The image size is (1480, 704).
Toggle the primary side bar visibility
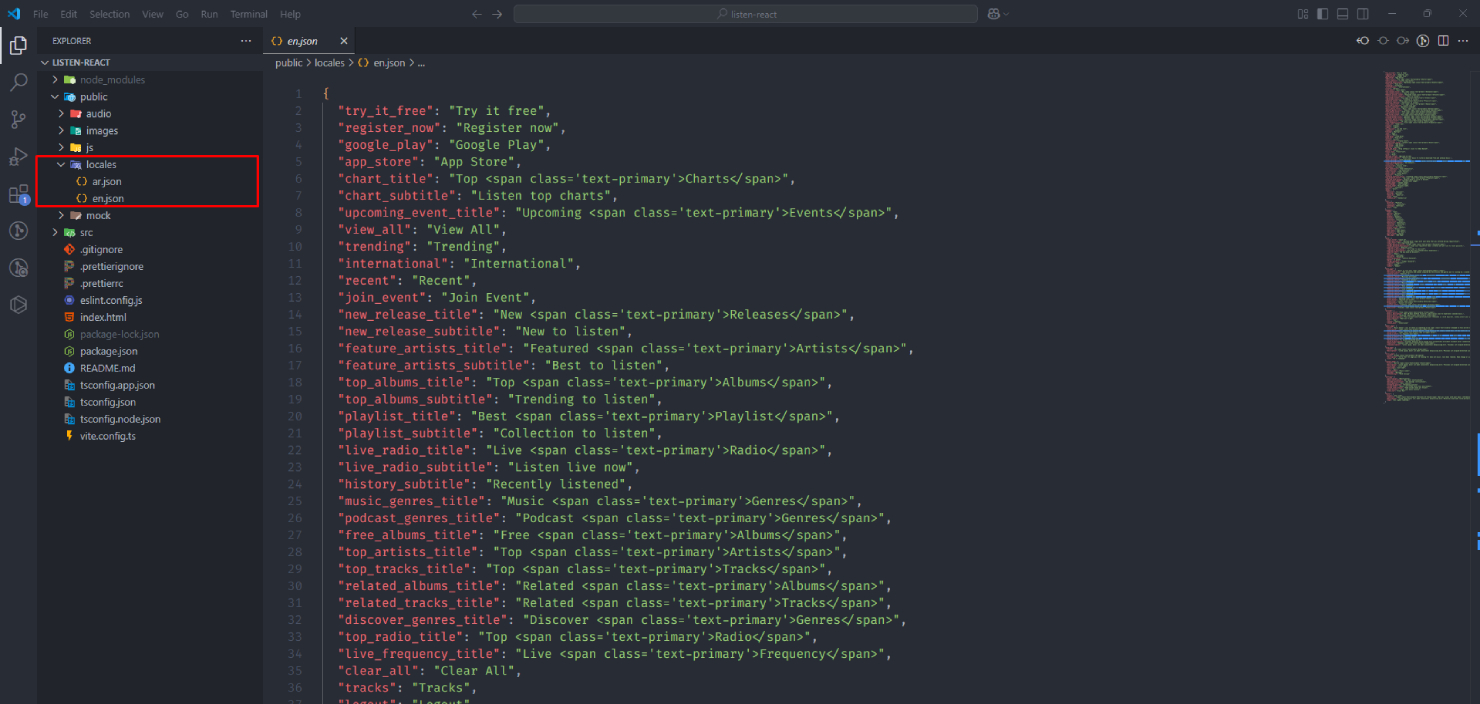point(1323,14)
